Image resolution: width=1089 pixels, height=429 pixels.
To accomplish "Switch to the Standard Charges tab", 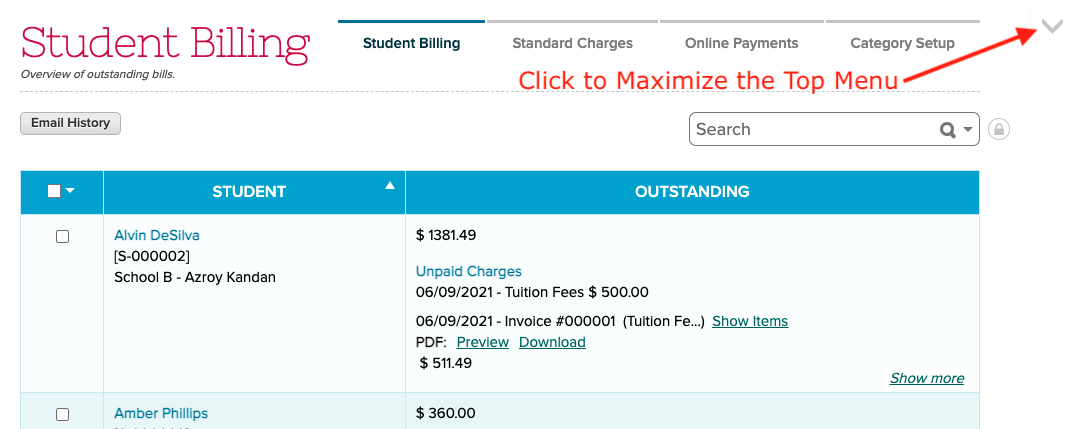I will coord(572,43).
